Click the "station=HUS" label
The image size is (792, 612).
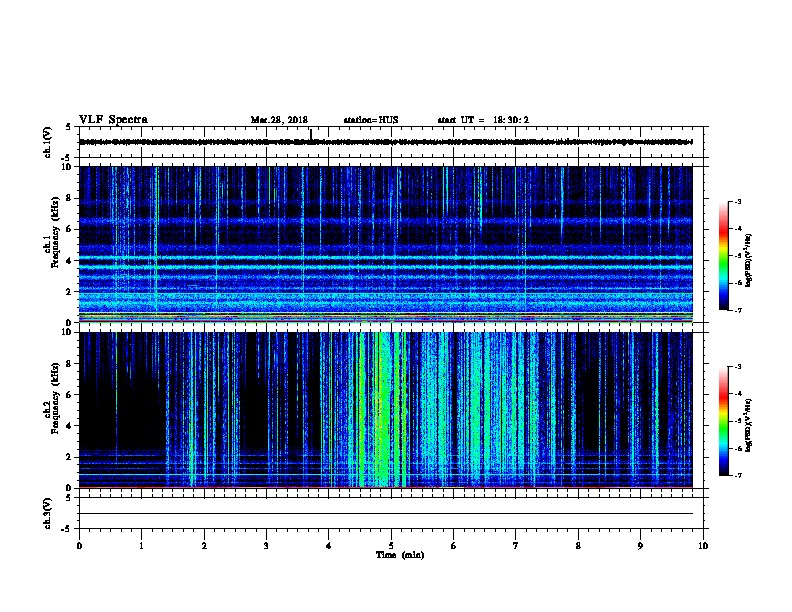tap(371, 120)
